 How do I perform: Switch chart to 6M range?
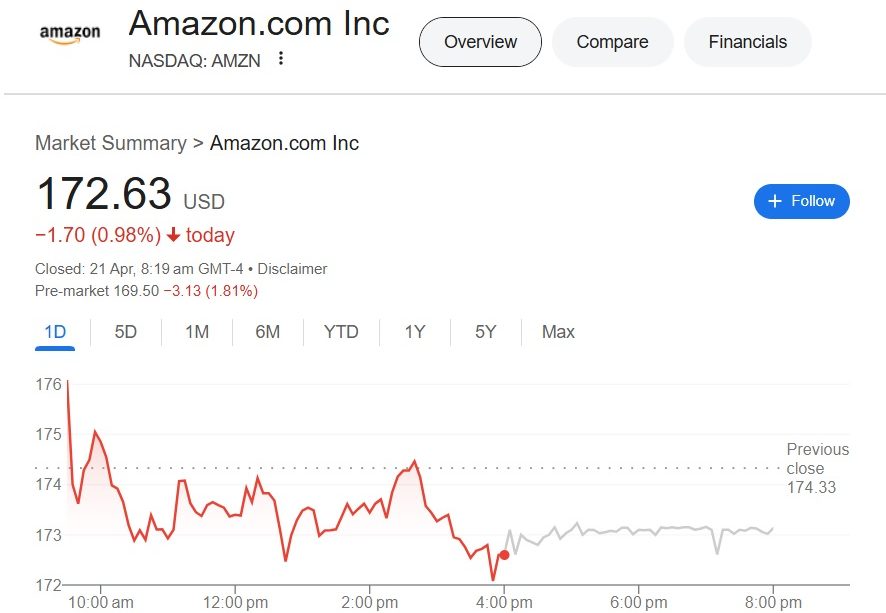[x=267, y=332]
